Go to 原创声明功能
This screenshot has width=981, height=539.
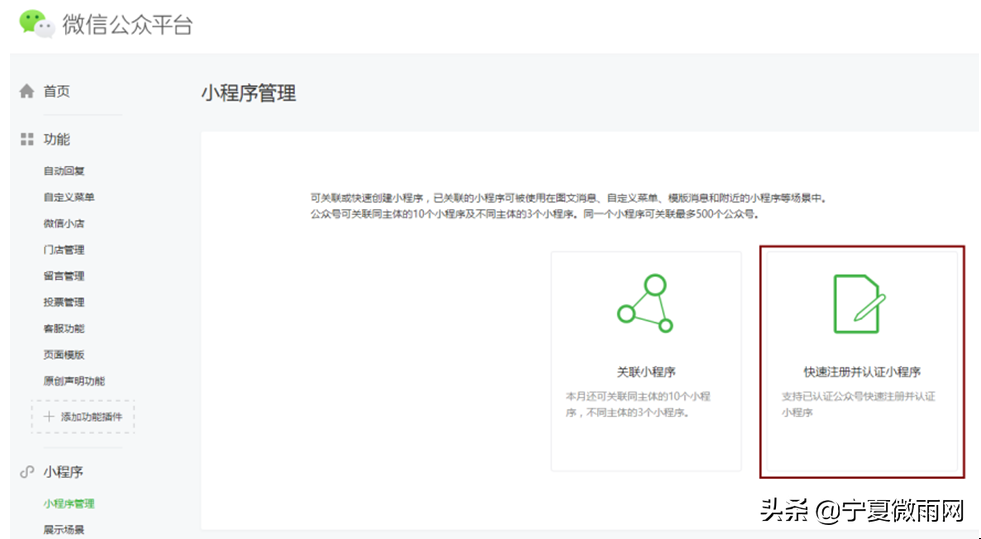(x=74, y=381)
